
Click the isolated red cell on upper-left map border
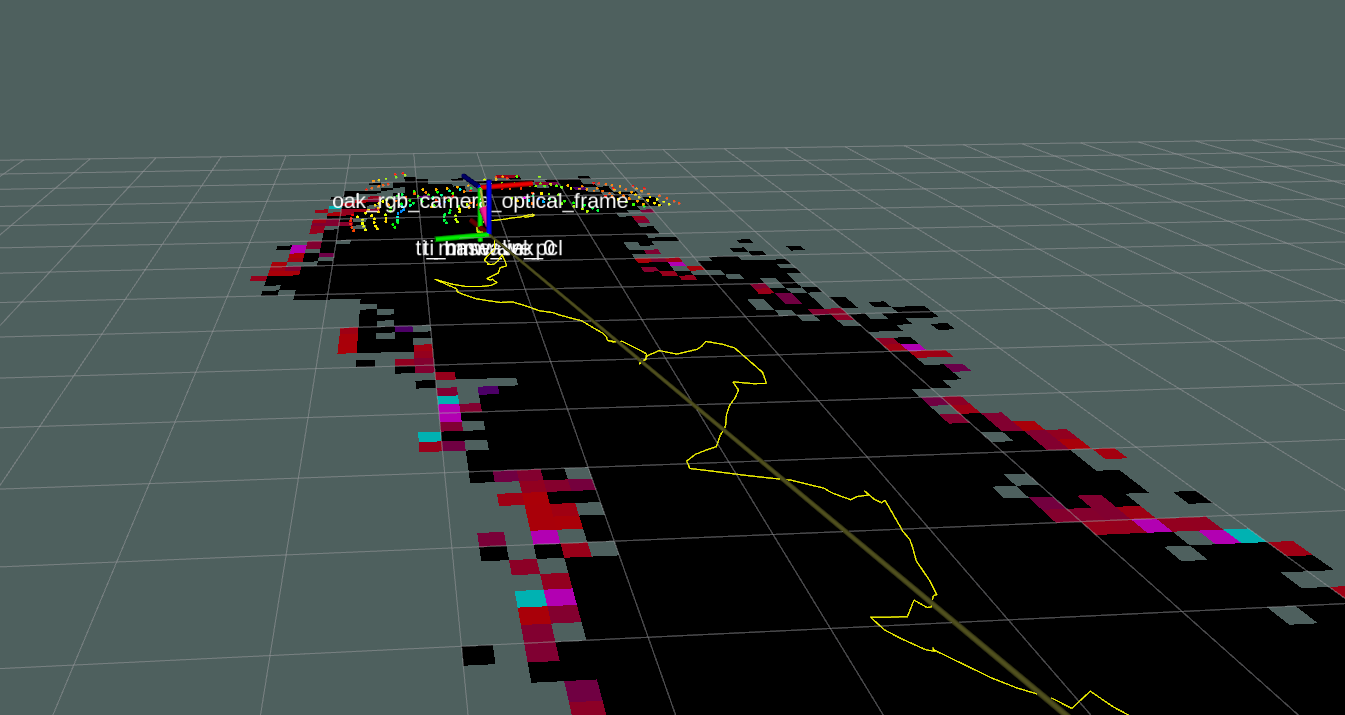point(347,340)
